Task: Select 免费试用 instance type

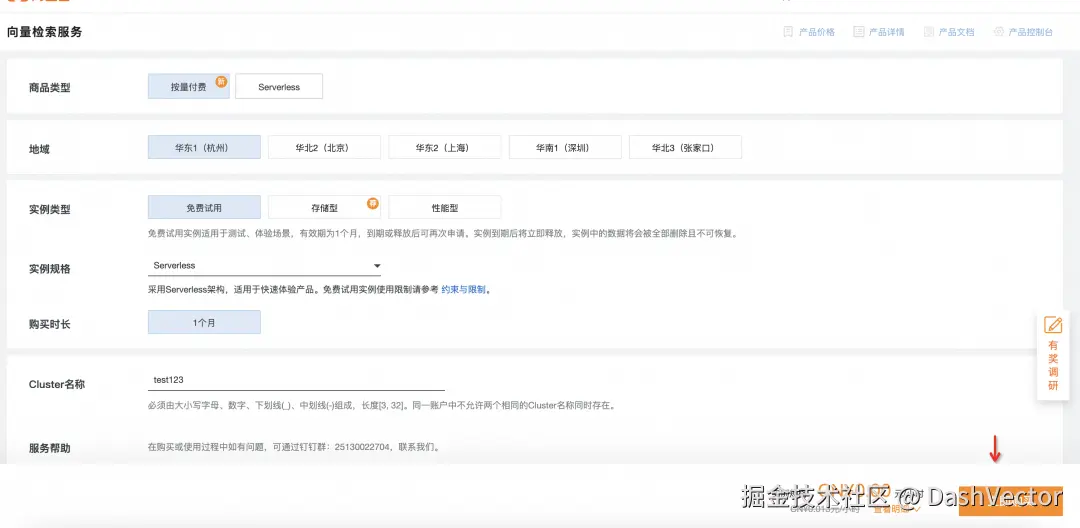Action: tap(205, 207)
